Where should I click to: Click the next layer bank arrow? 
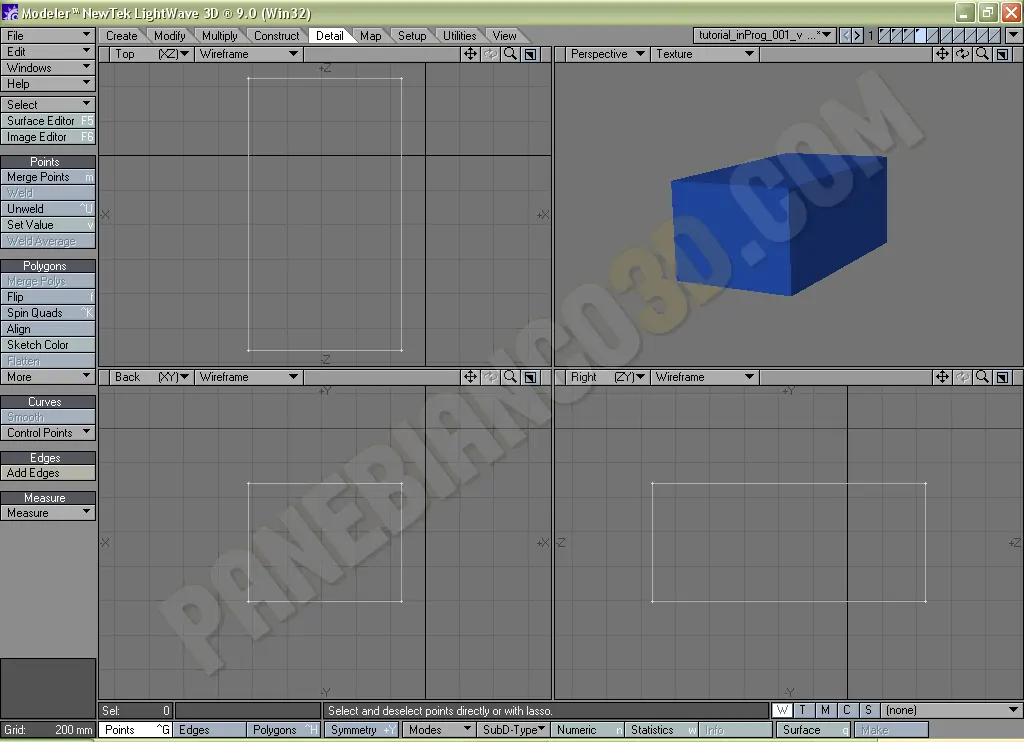857,35
